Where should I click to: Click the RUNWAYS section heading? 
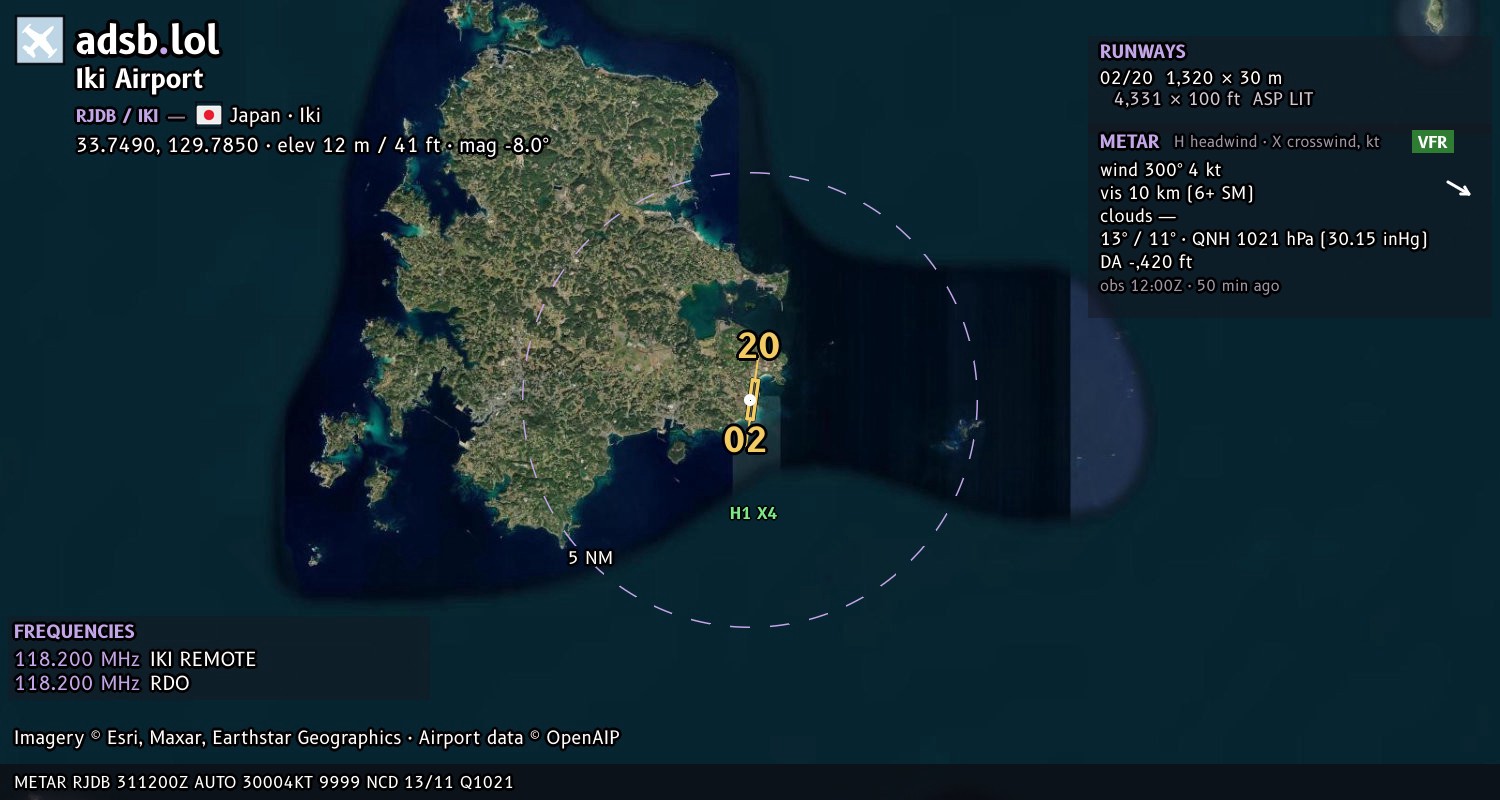[1143, 52]
